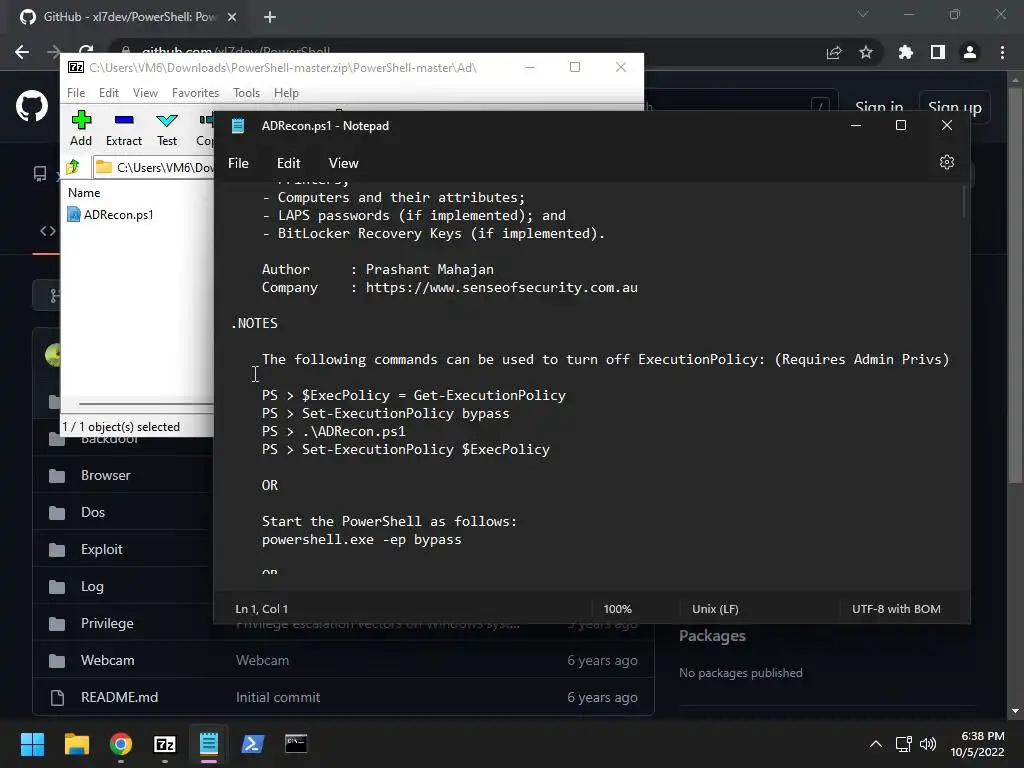
Task: Bookmark this tab star icon
Action: coord(866,52)
